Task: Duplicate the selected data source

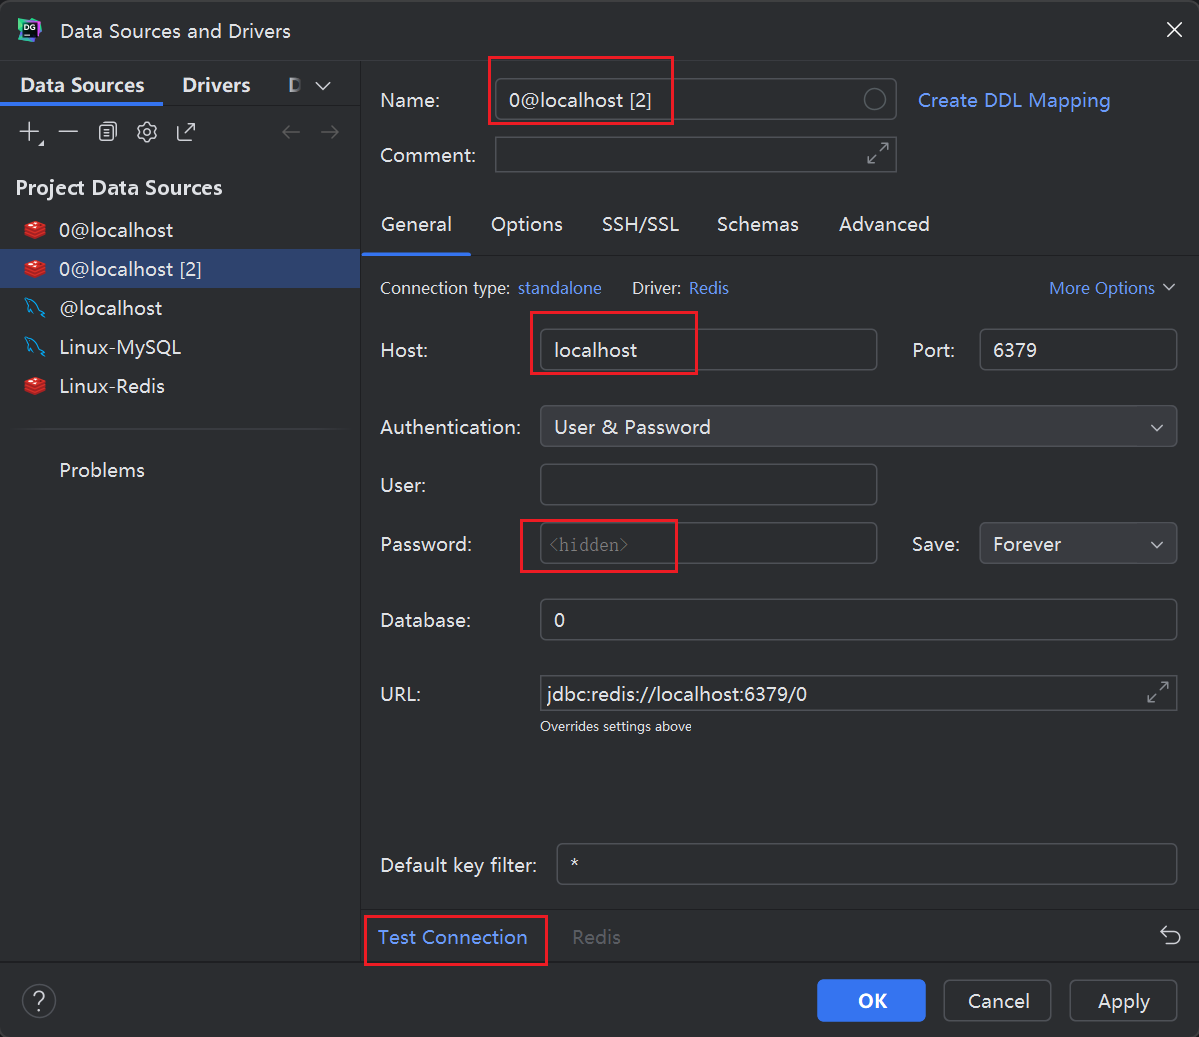Action: point(108,132)
